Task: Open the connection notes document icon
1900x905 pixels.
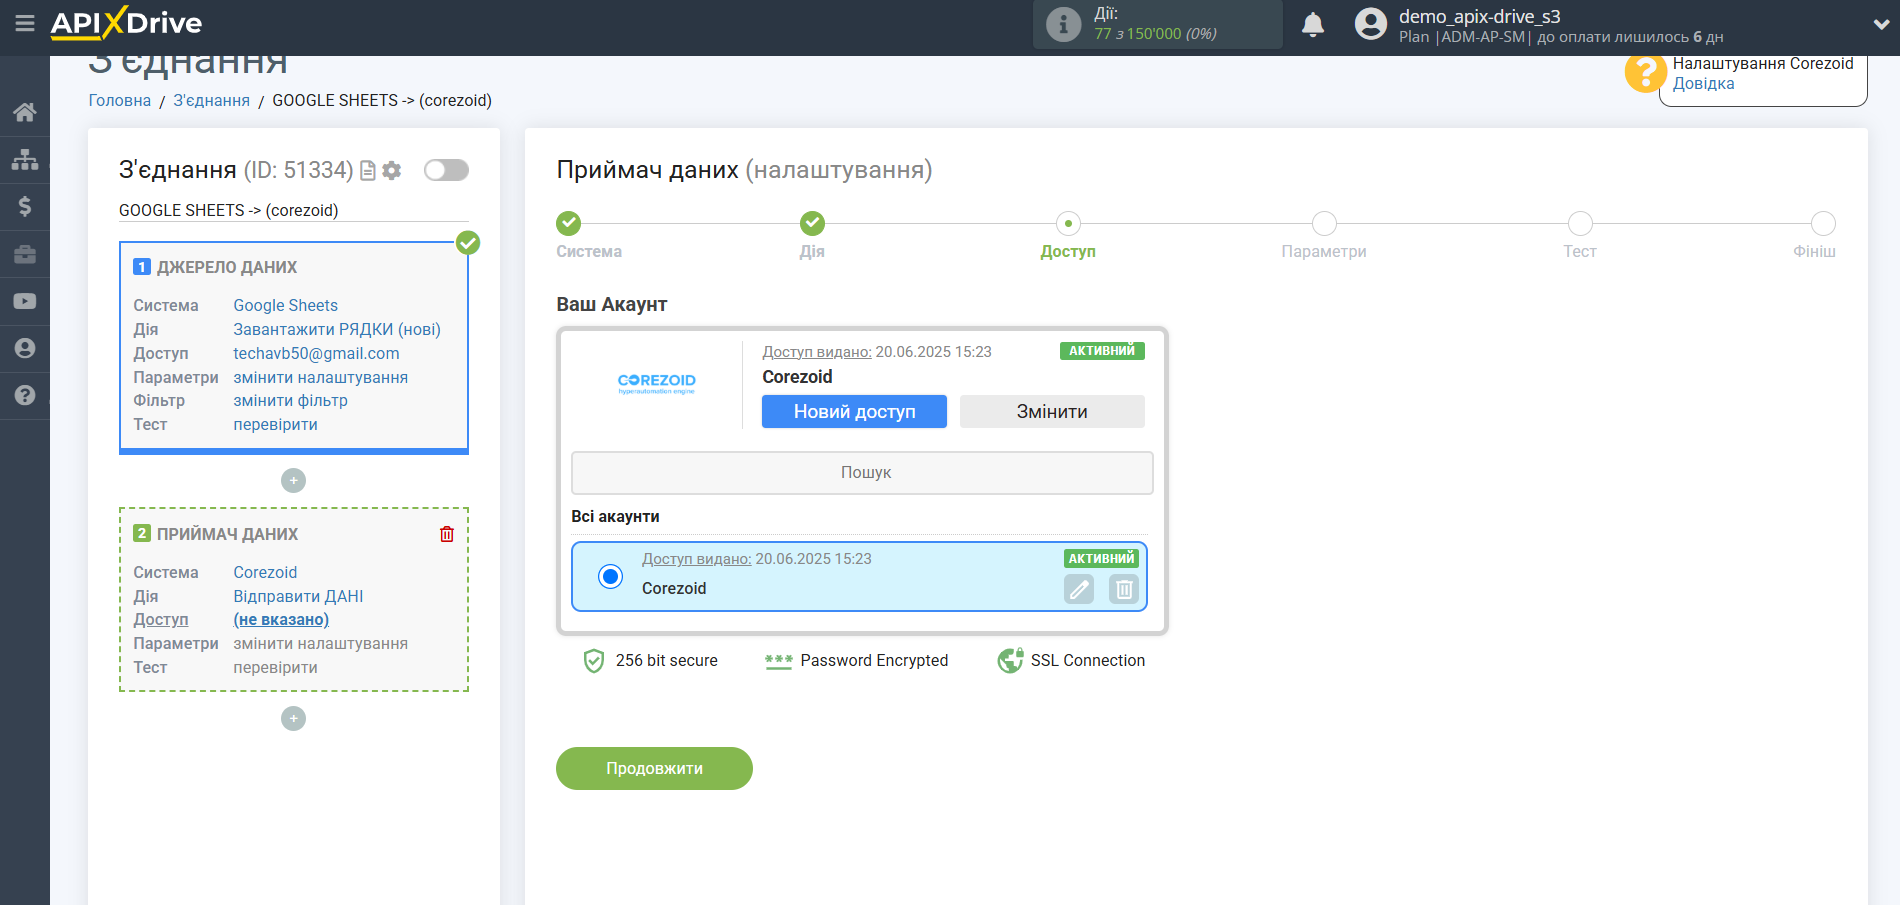Action: click(x=368, y=171)
